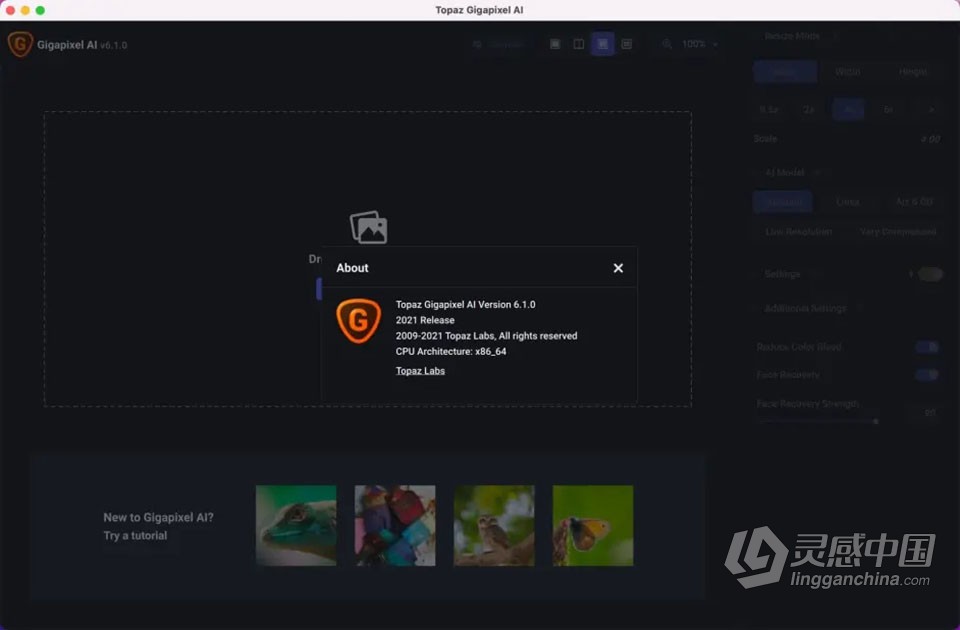This screenshot has width=960, height=630.
Task: Choose the 4x scale option
Action: [849, 110]
